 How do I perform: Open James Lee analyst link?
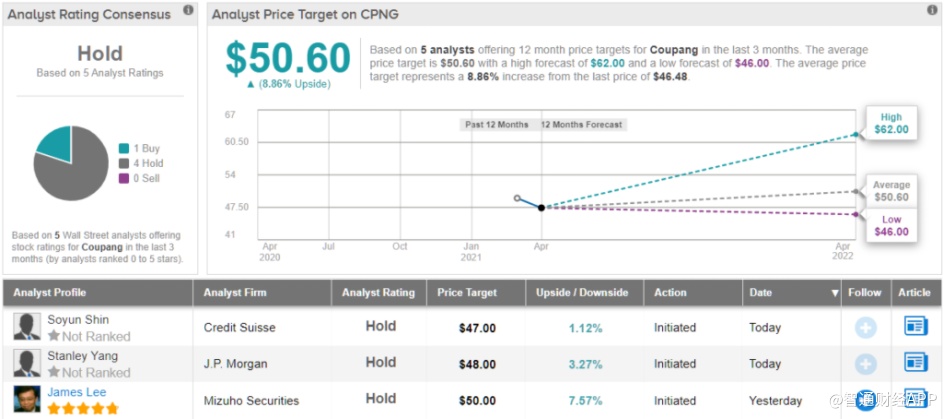(76, 392)
